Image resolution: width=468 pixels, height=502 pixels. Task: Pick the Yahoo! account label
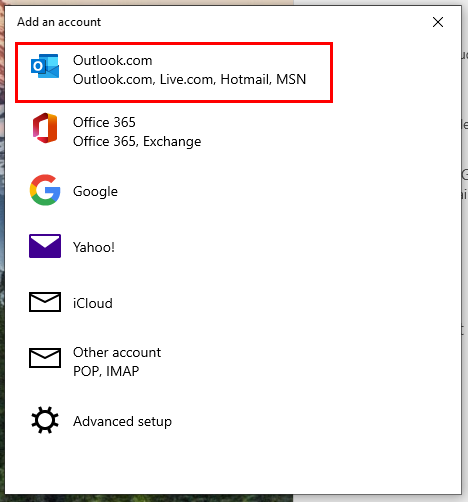click(94, 247)
